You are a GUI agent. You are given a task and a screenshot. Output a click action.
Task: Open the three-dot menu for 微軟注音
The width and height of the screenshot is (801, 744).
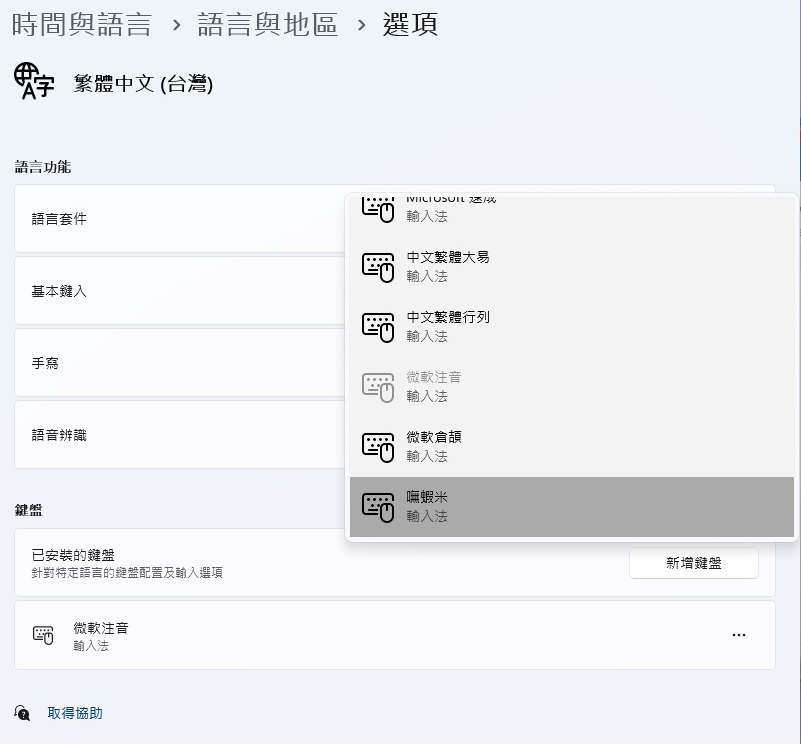[738, 635]
